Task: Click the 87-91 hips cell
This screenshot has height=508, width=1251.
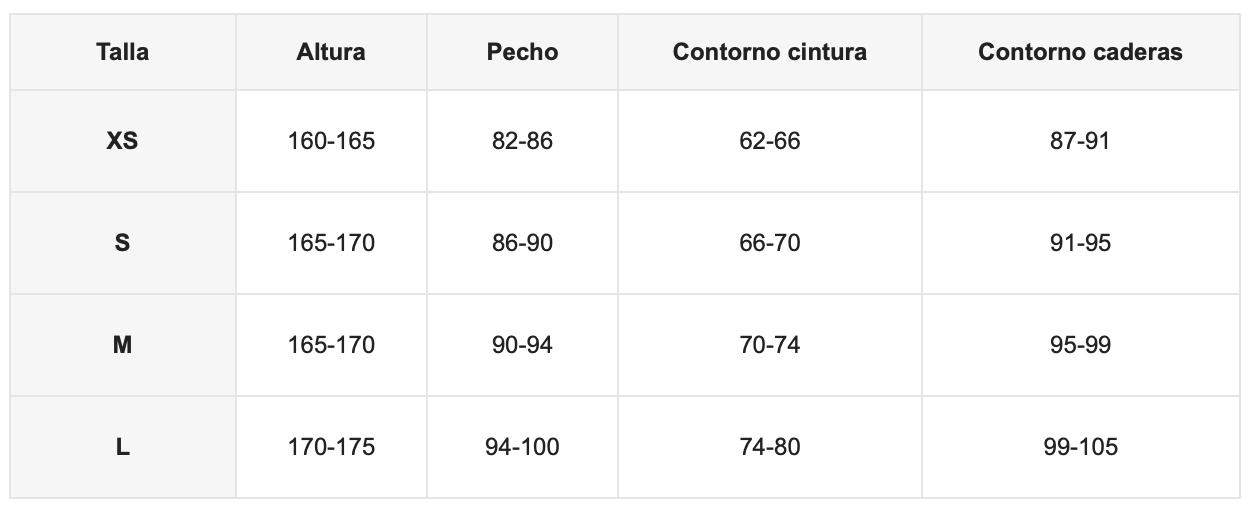Action: (1081, 141)
